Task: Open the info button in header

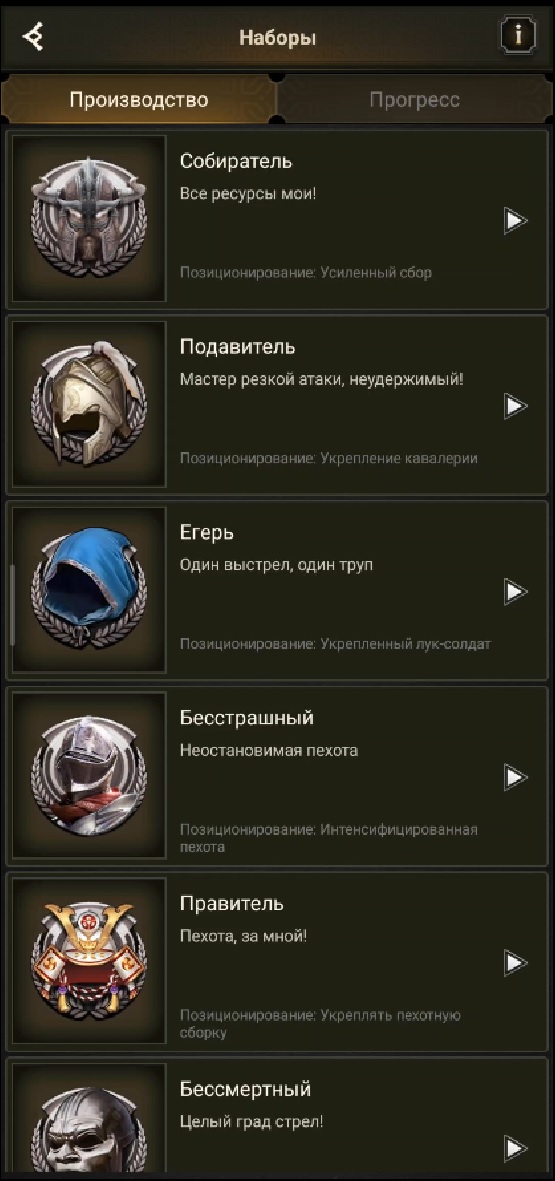Action: click(518, 35)
